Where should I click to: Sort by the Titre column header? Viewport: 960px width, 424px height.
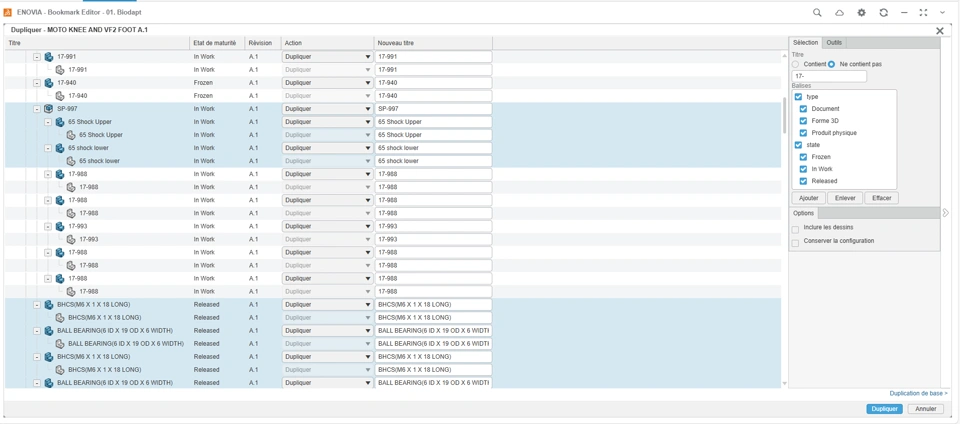(97, 43)
